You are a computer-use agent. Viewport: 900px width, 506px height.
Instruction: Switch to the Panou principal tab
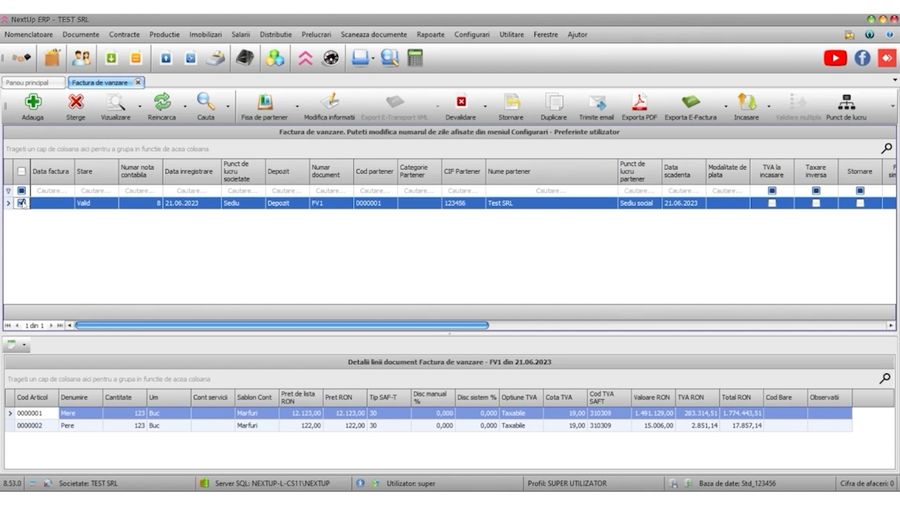(30, 83)
